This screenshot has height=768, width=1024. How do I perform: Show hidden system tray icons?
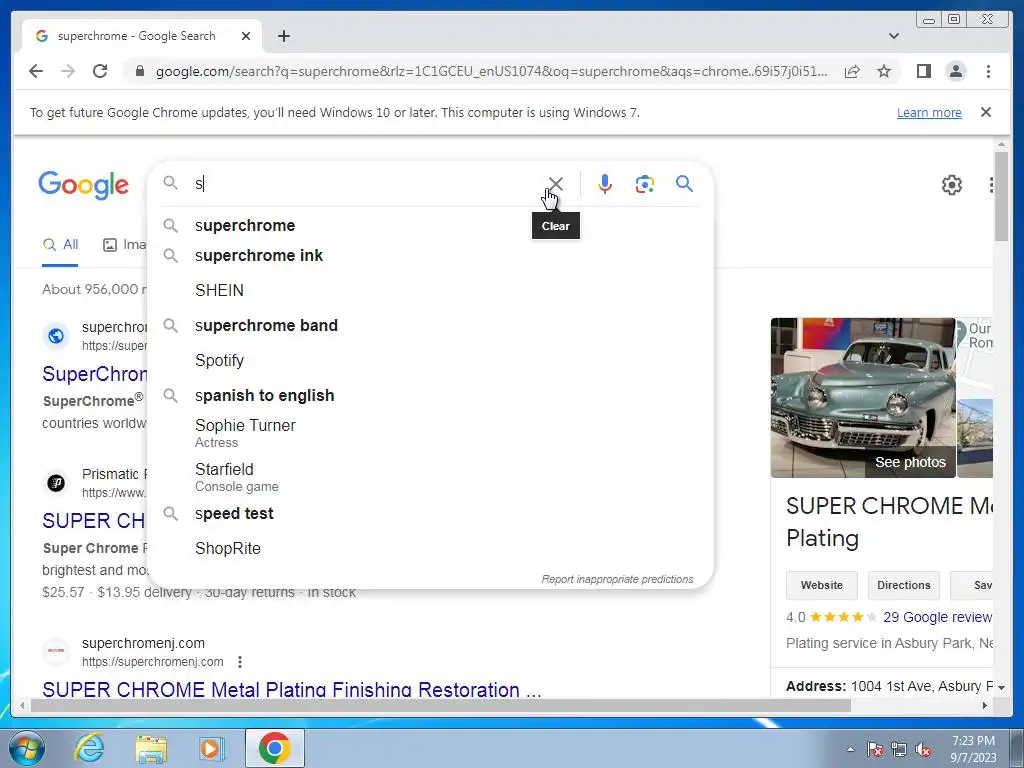coord(850,749)
